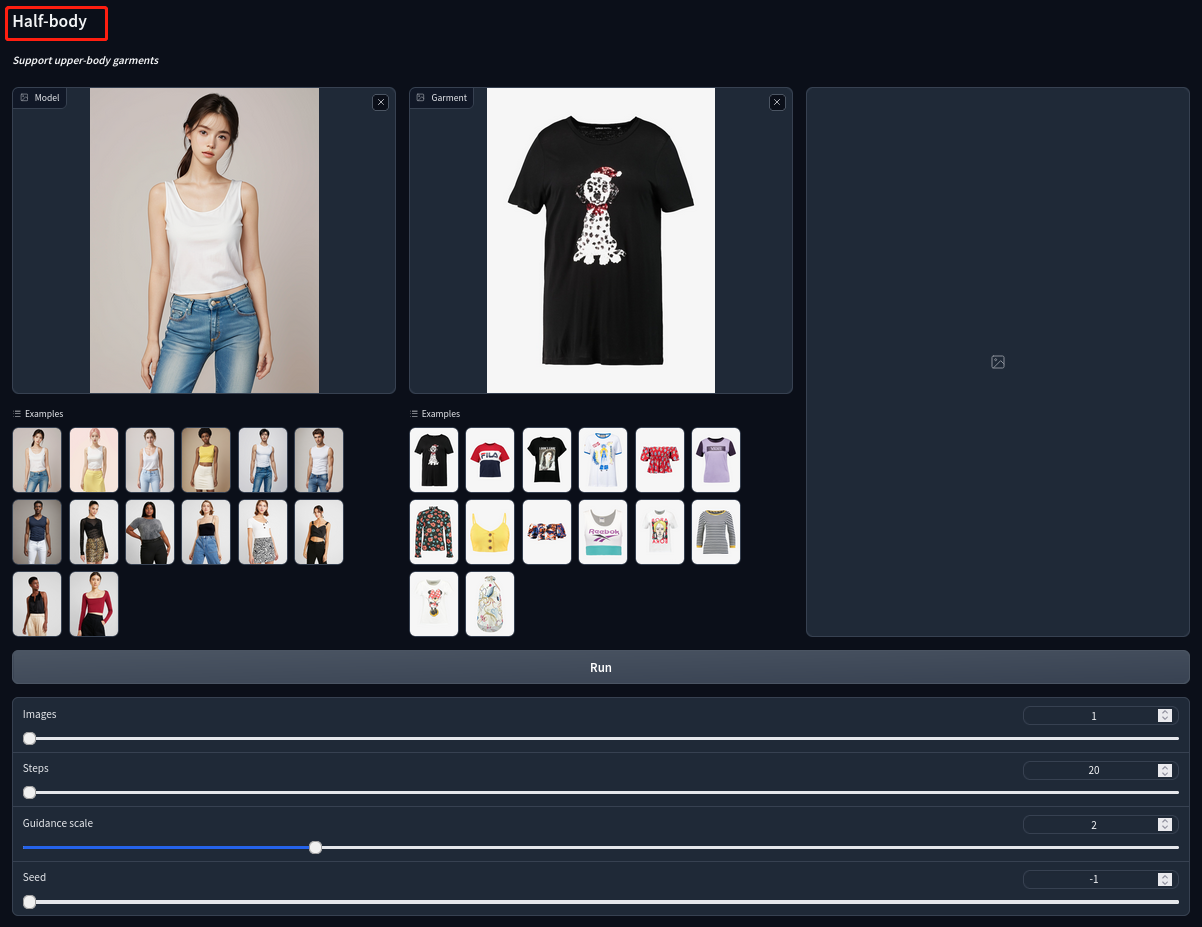Viewport: 1202px width, 927px height.
Task: Use the Images field stepper arrows
Action: tap(1165, 716)
